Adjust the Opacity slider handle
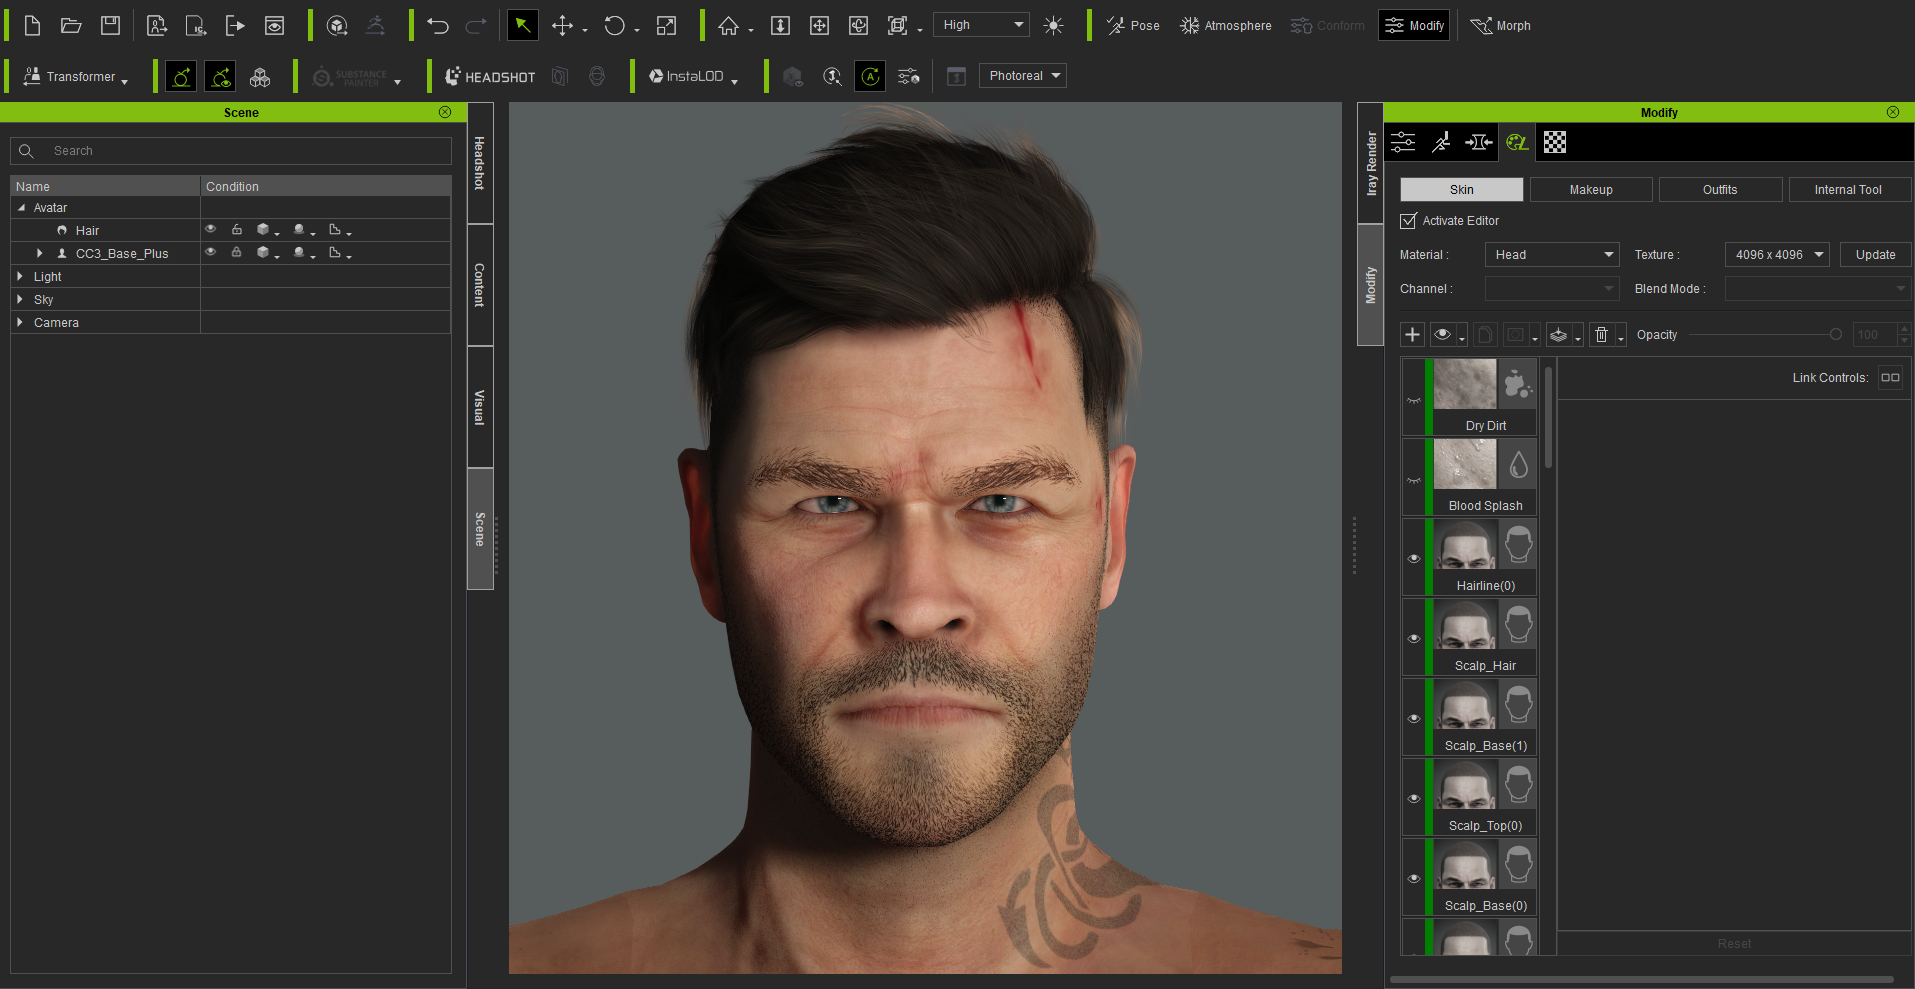 (1835, 335)
